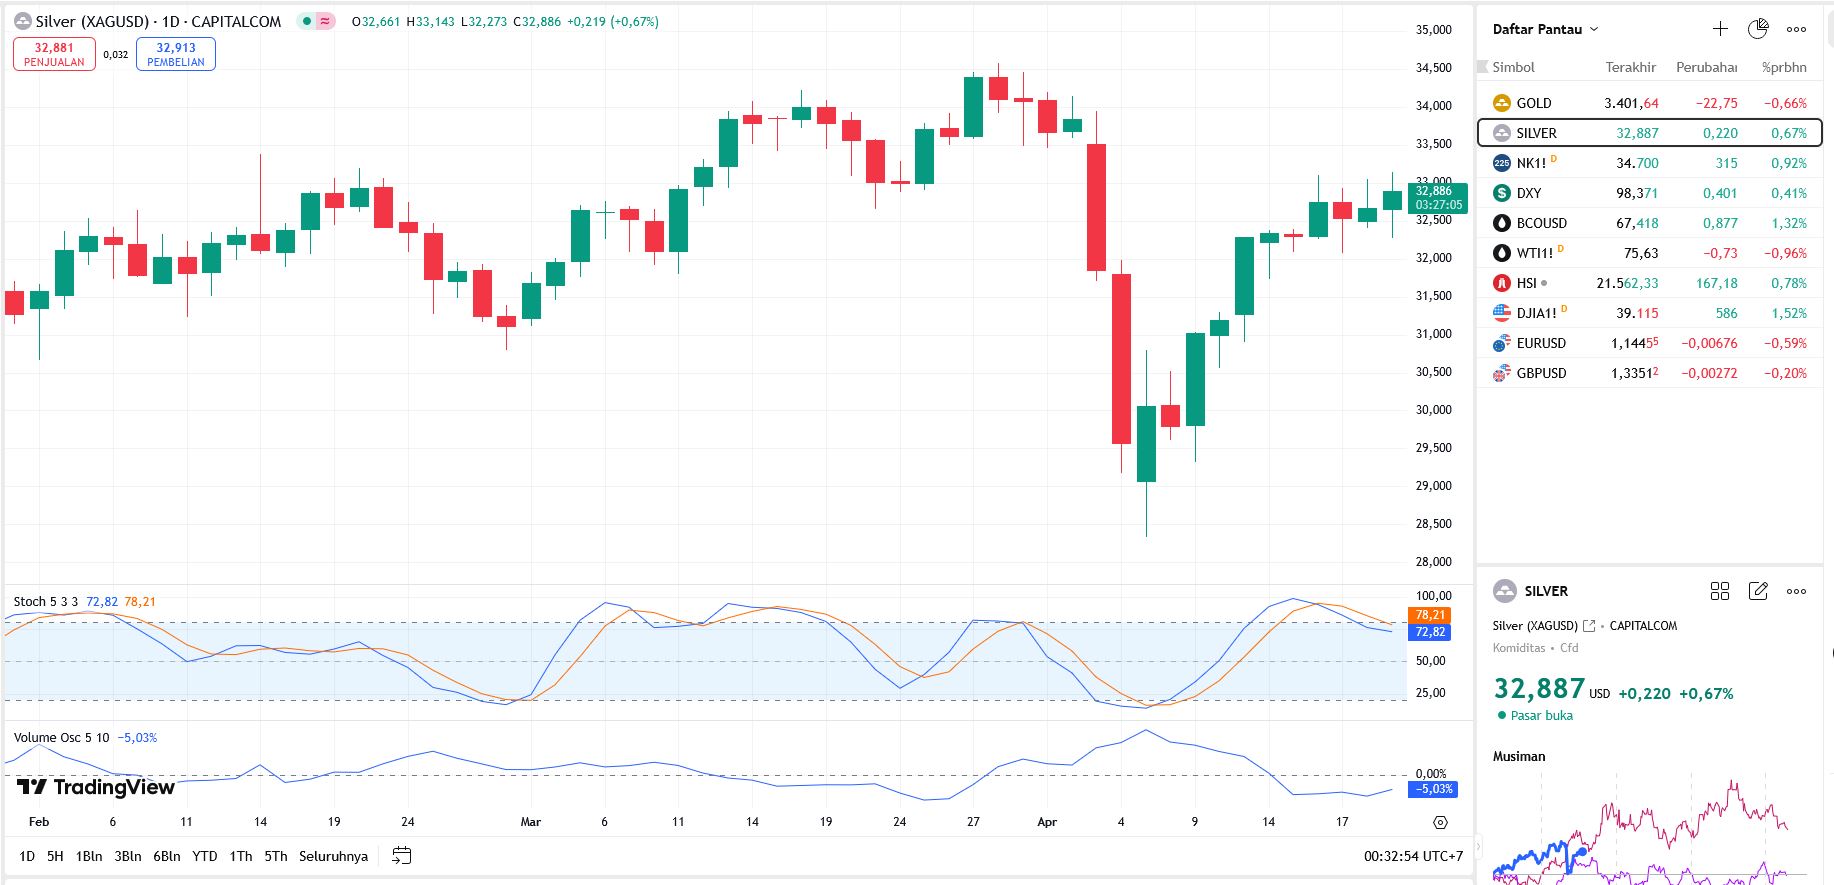Open the note edit icon for SILVER

(1758, 591)
